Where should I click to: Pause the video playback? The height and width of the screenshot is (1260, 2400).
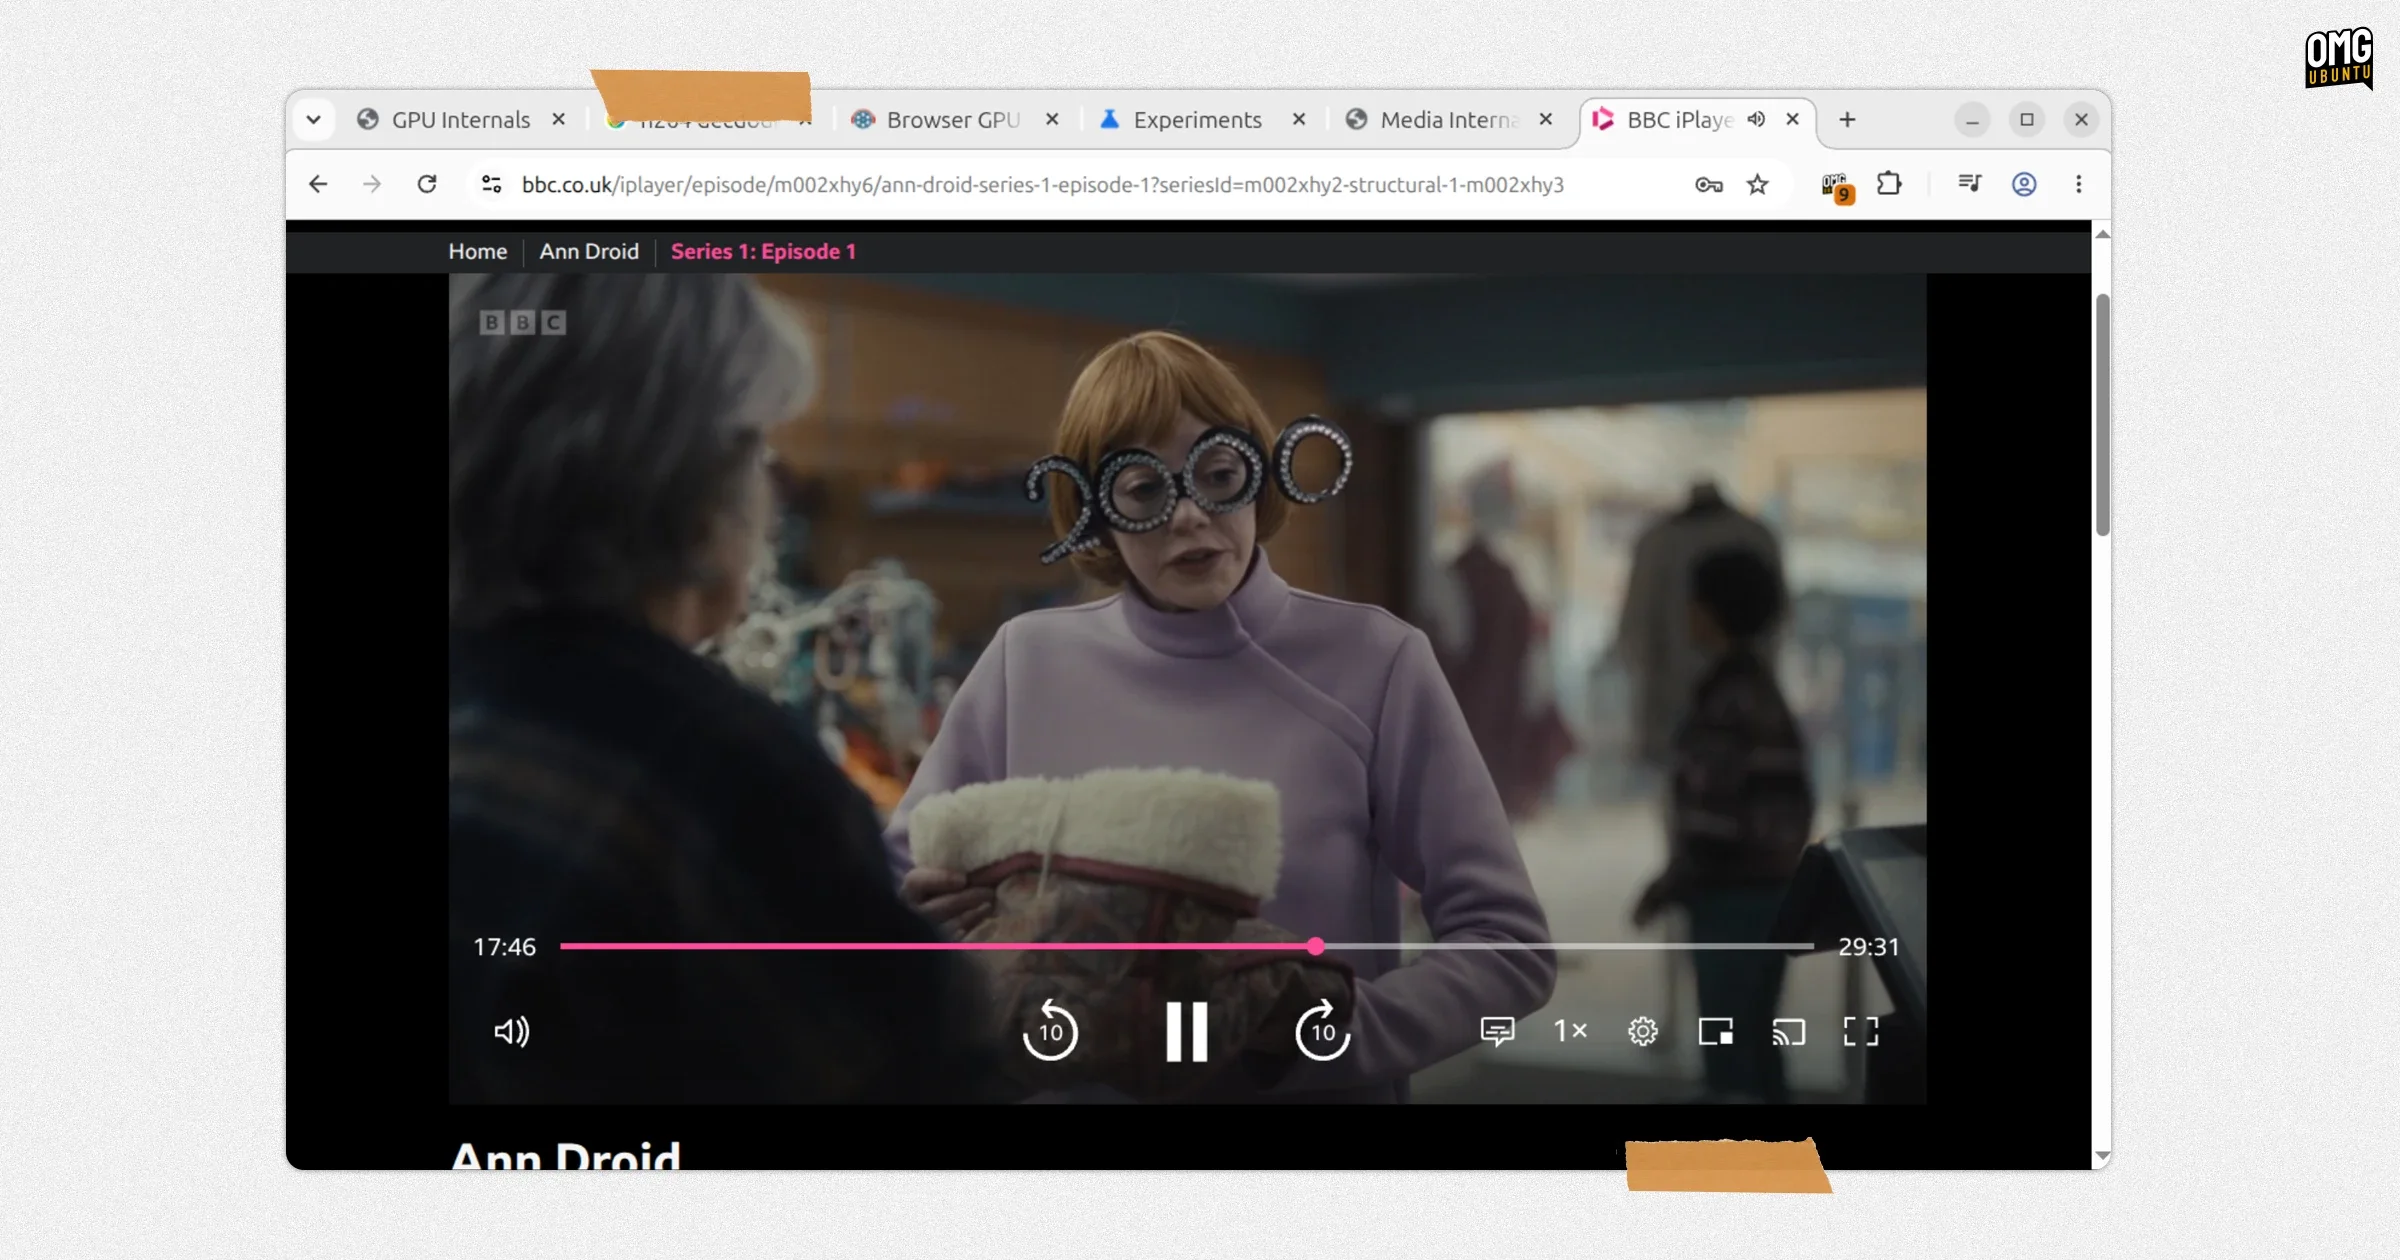coord(1186,1031)
